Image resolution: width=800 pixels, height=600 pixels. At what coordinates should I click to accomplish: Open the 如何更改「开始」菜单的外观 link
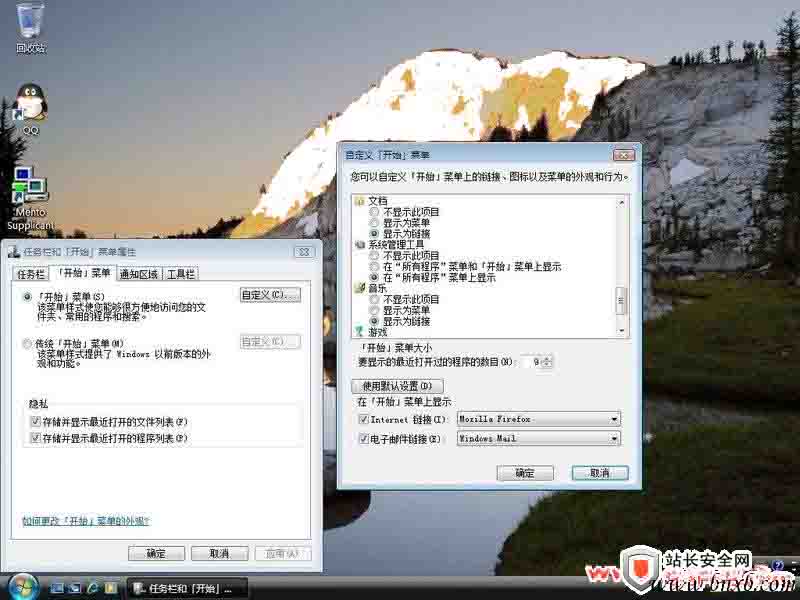click(x=86, y=521)
